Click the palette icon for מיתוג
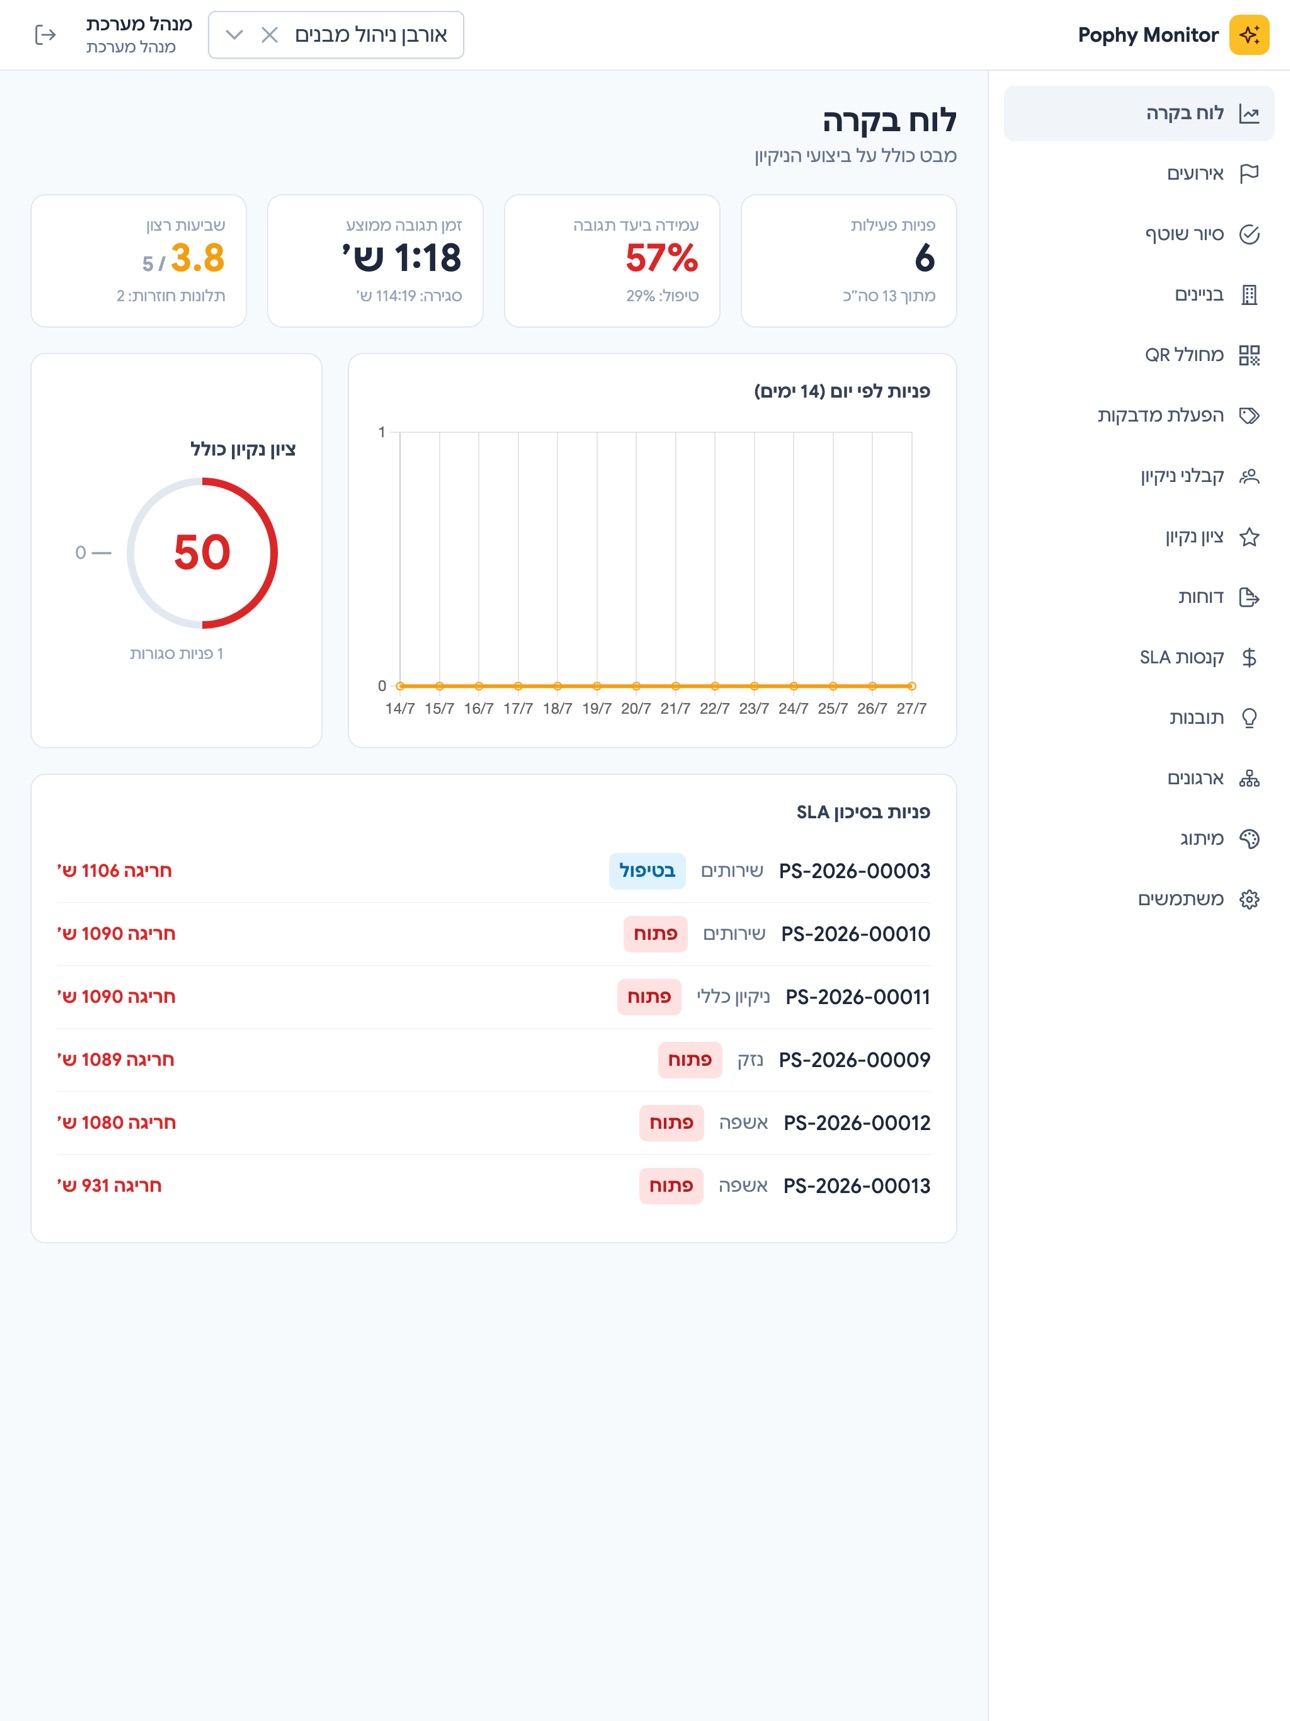The width and height of the screenshot is (1290, 1721). coord(1249,839)
